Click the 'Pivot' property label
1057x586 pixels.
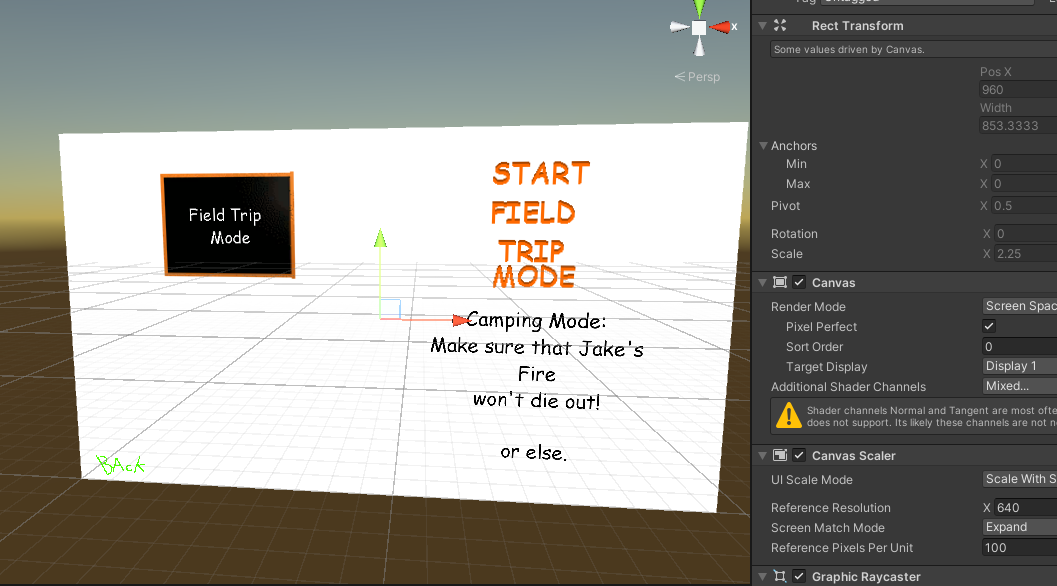tap(785, 206)
